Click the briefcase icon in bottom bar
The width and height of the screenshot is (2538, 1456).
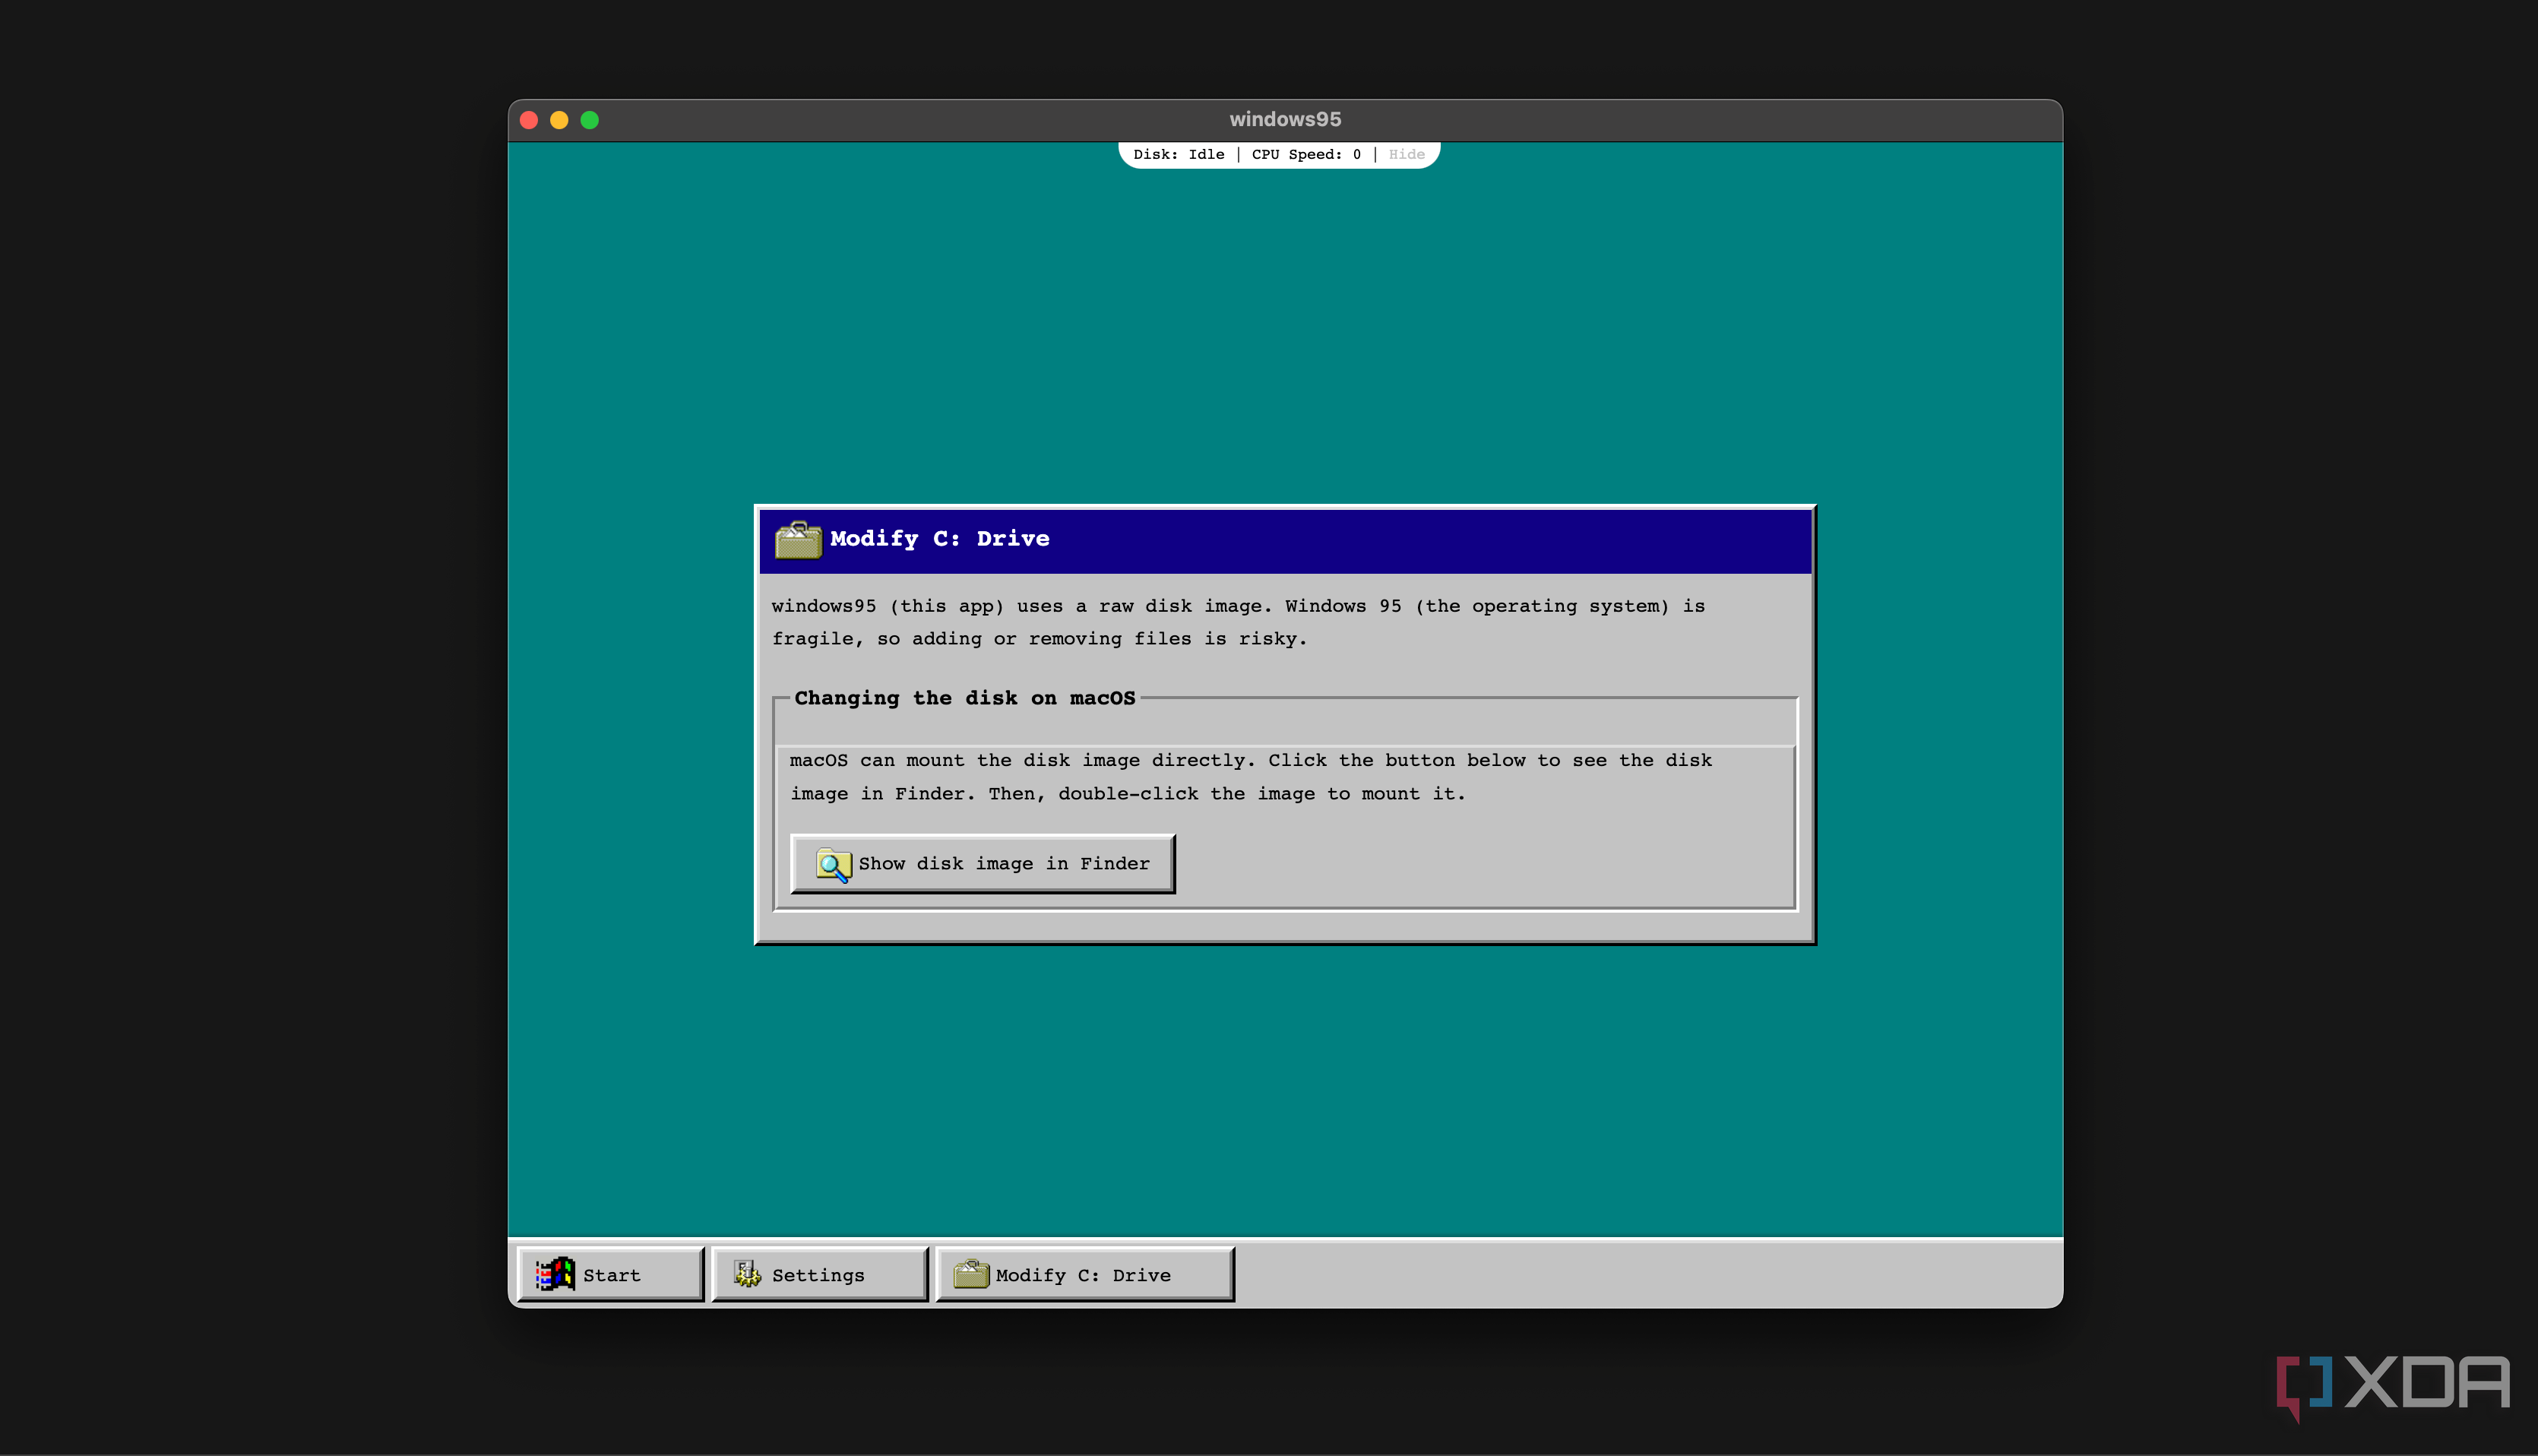(971, 1274)
